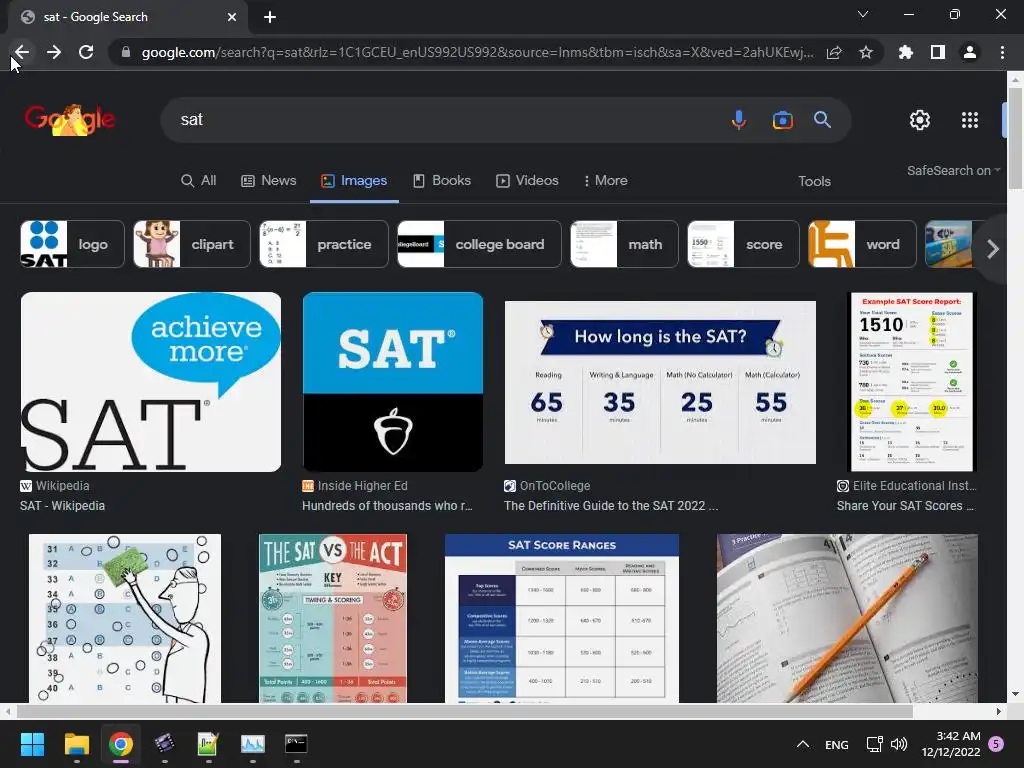The width and height of the screenshot is (1024, 768).
Task: Reload the Google search page
Action: click(86, 52)
